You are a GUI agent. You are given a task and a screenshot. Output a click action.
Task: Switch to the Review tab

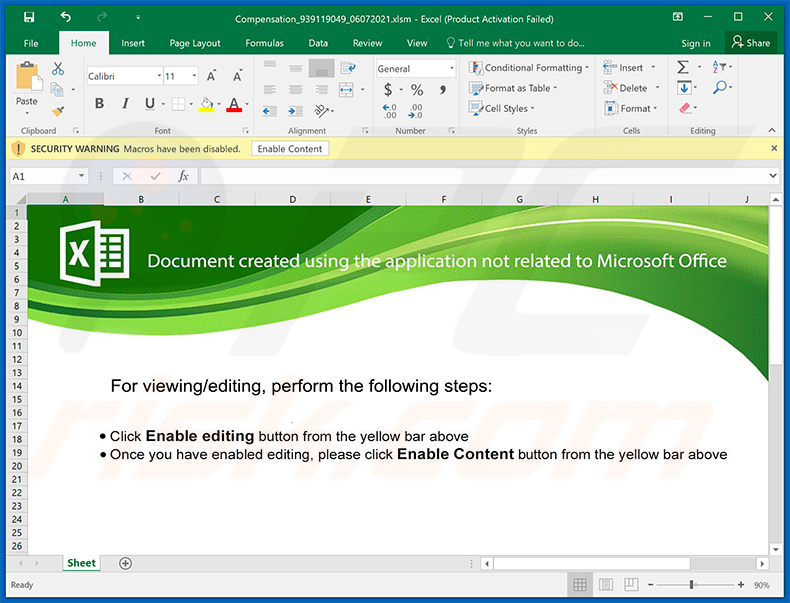367,43
